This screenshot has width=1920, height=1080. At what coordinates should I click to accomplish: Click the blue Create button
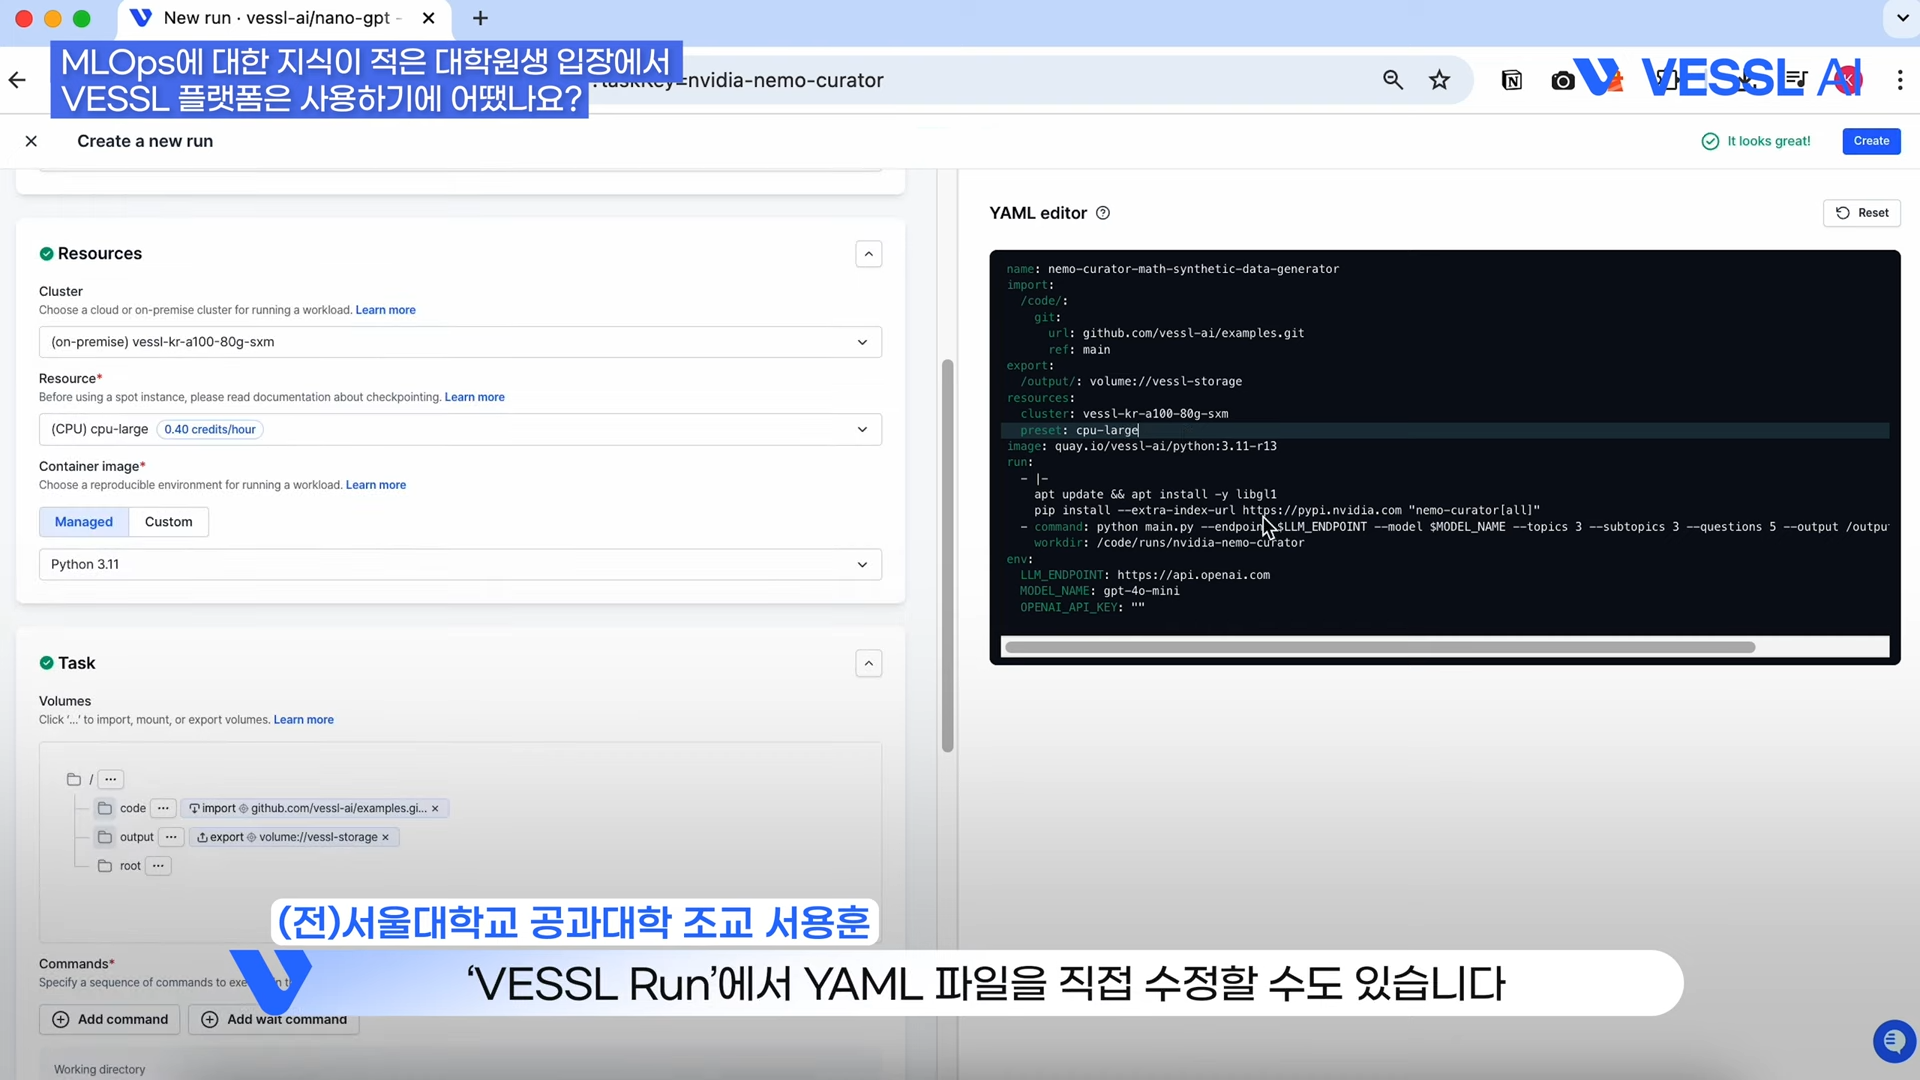coord(1871,141)
